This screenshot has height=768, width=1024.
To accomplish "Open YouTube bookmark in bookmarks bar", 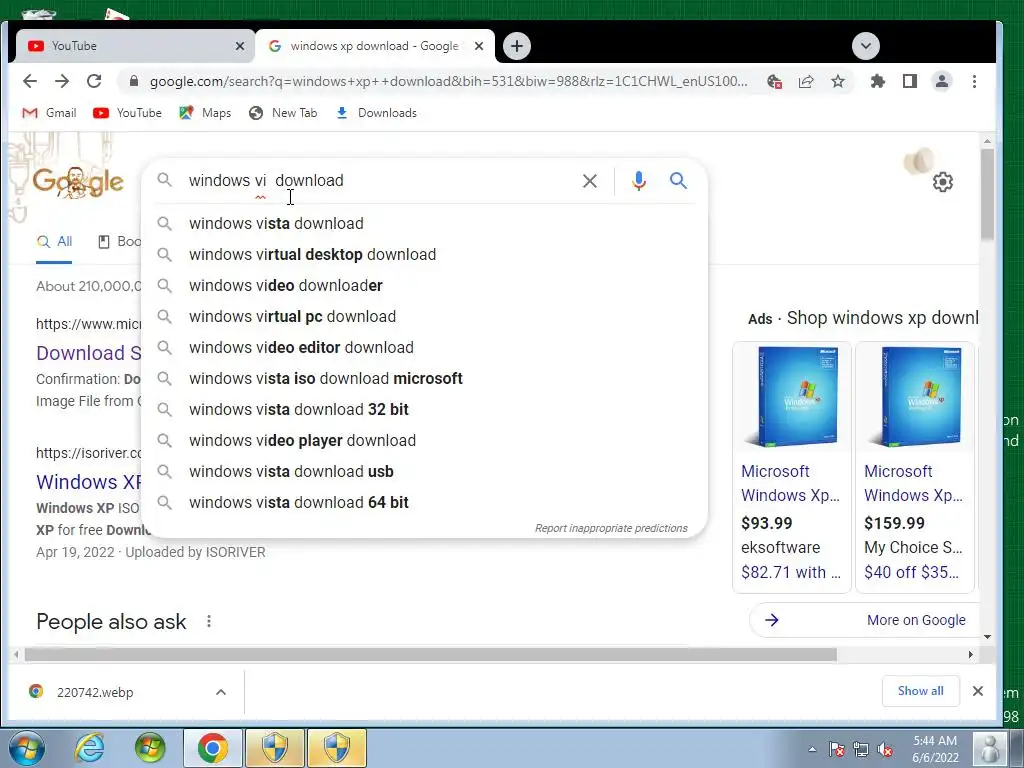I will [127, 113].
